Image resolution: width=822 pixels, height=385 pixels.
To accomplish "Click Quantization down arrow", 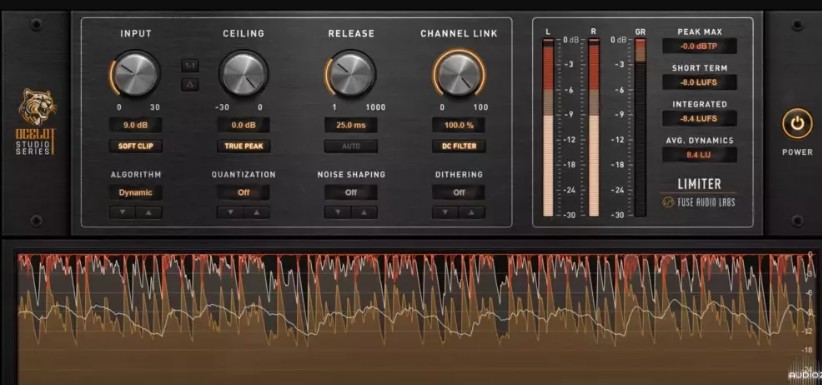I will pyautogui.click(x=230, y=212).
